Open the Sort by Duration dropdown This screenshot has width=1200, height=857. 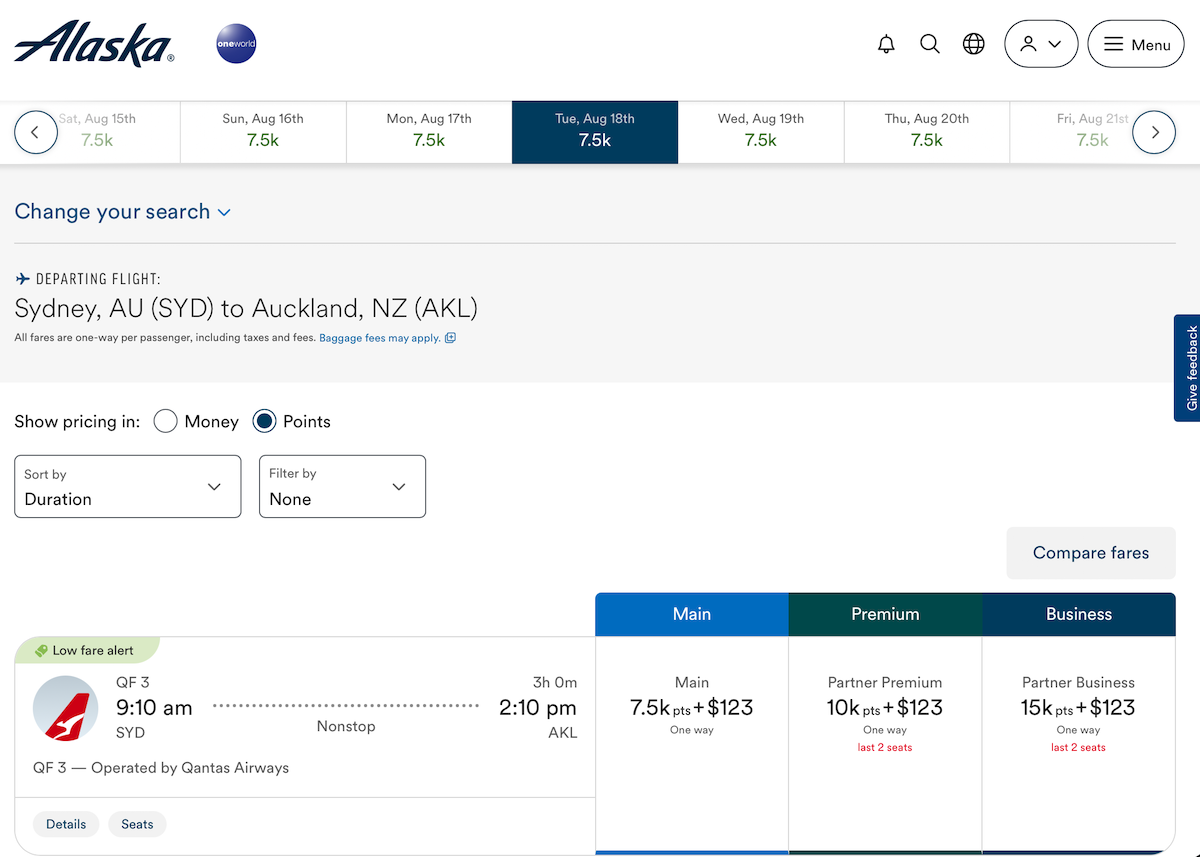(x=127, y=486)
